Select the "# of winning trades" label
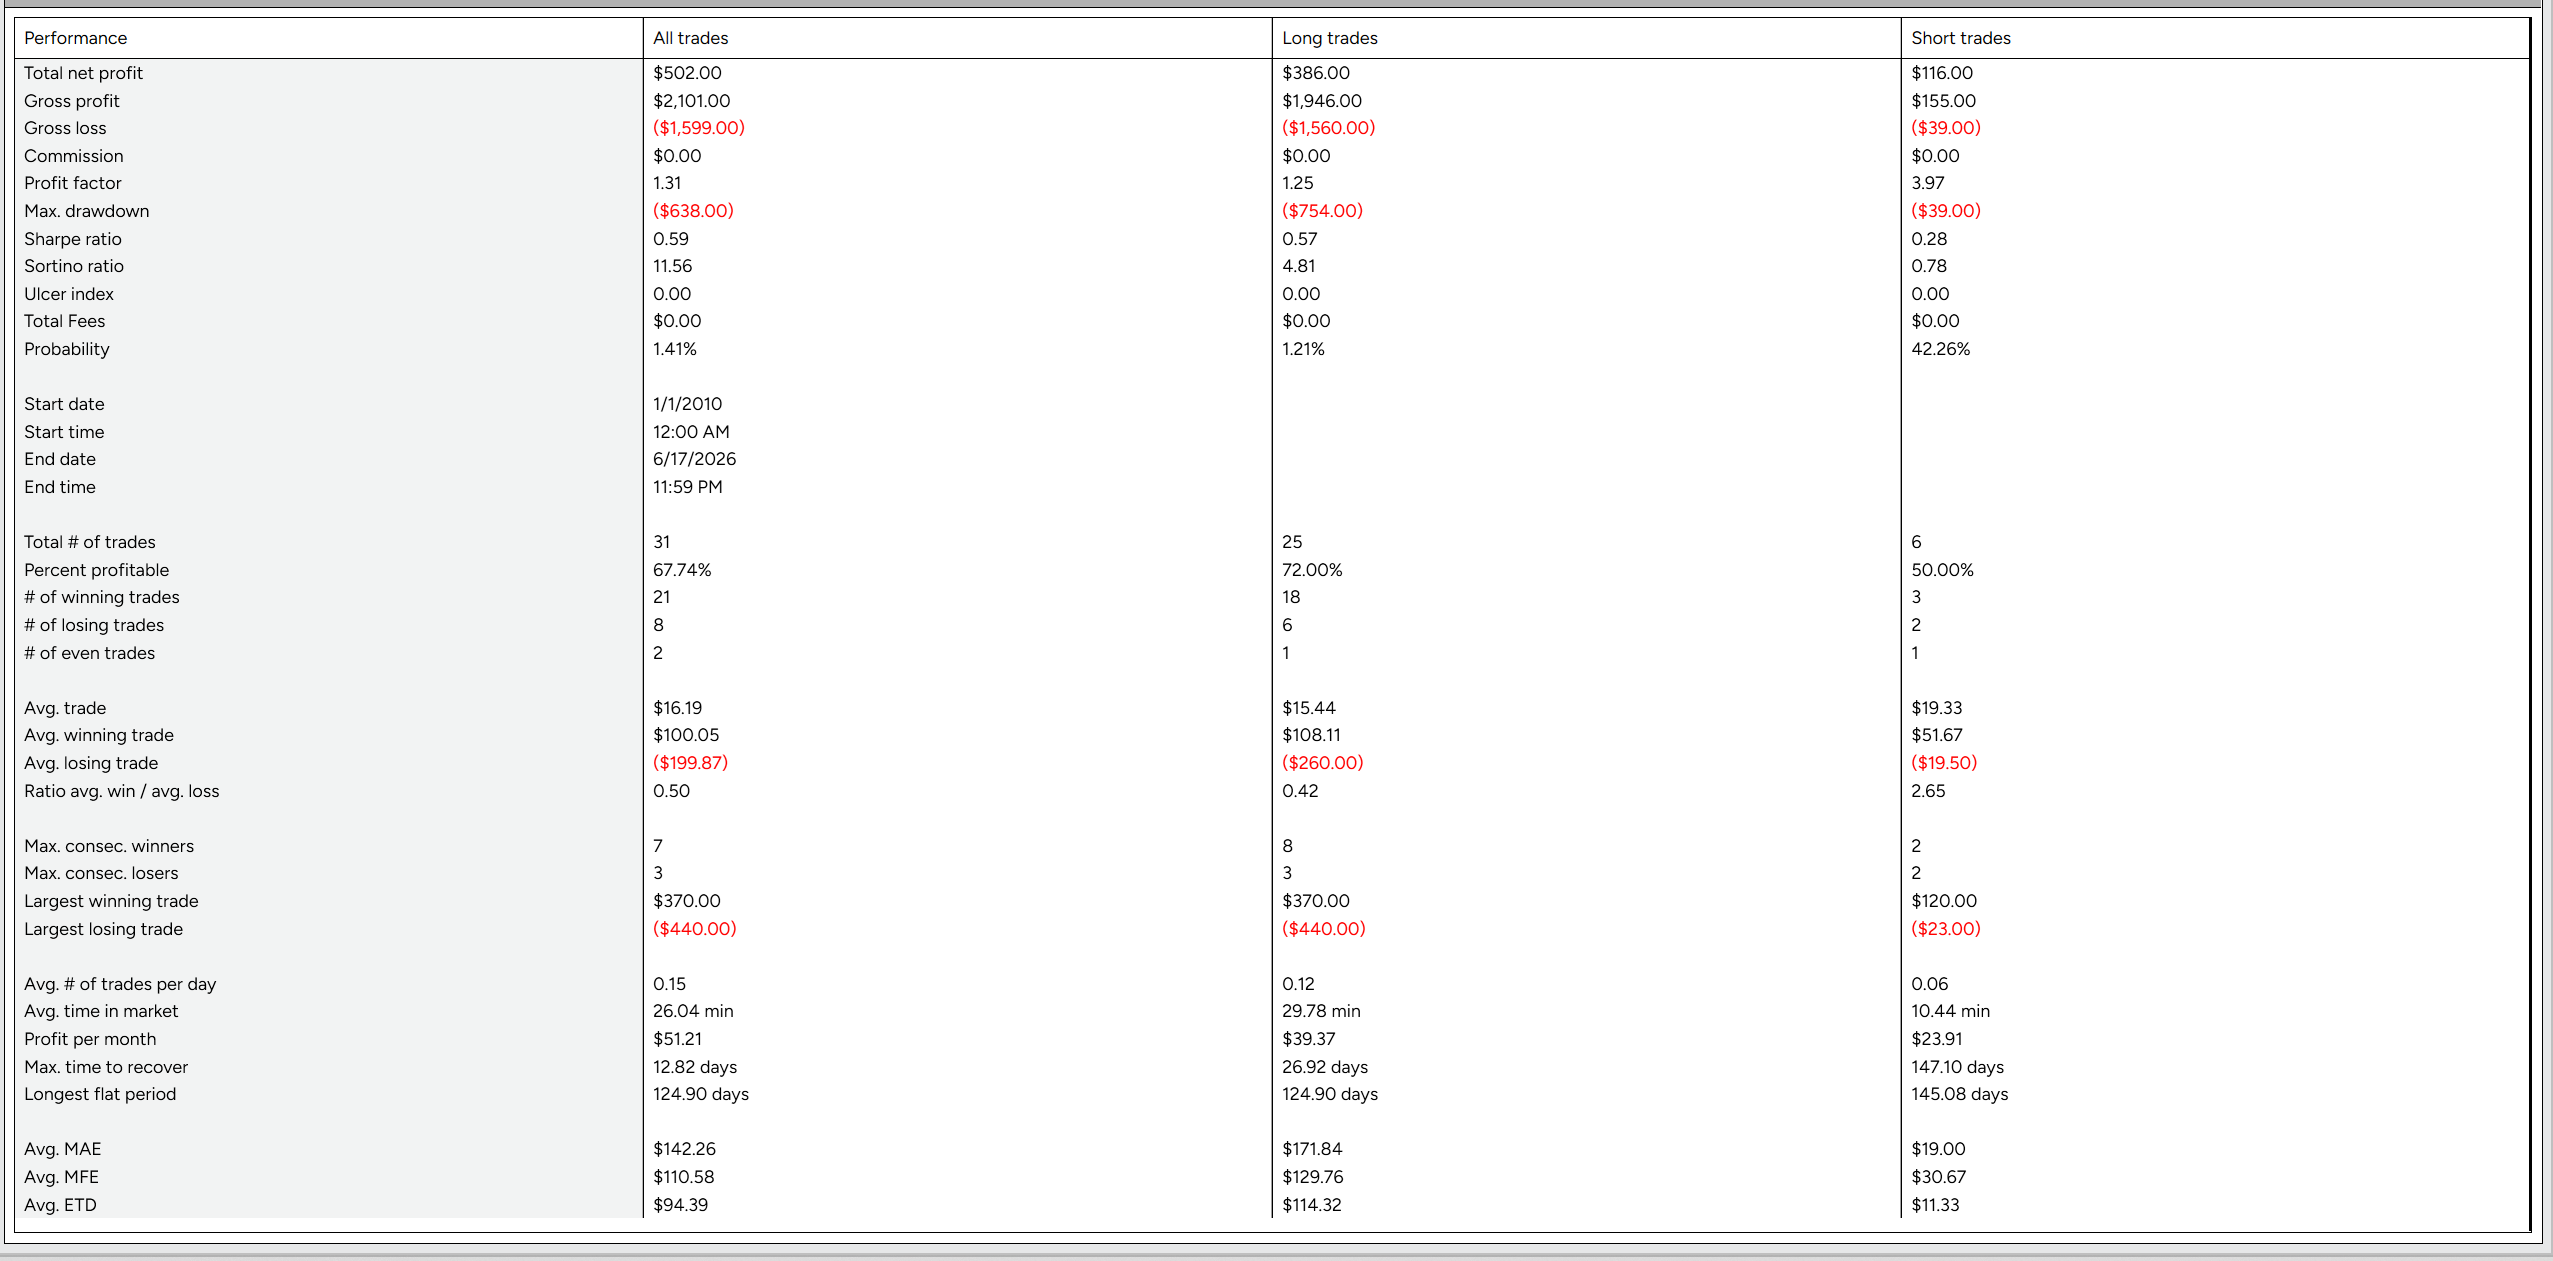 tap(102, 597)
